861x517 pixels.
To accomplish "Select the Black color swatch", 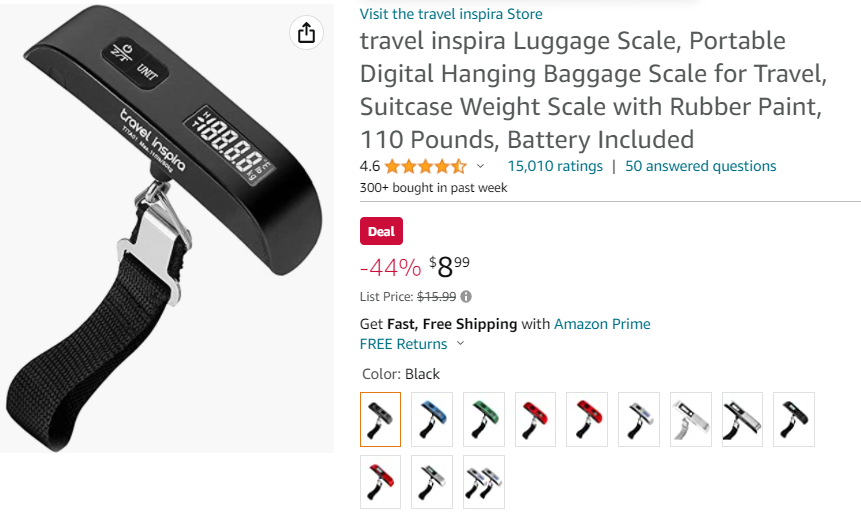I will tap(381, 419).
